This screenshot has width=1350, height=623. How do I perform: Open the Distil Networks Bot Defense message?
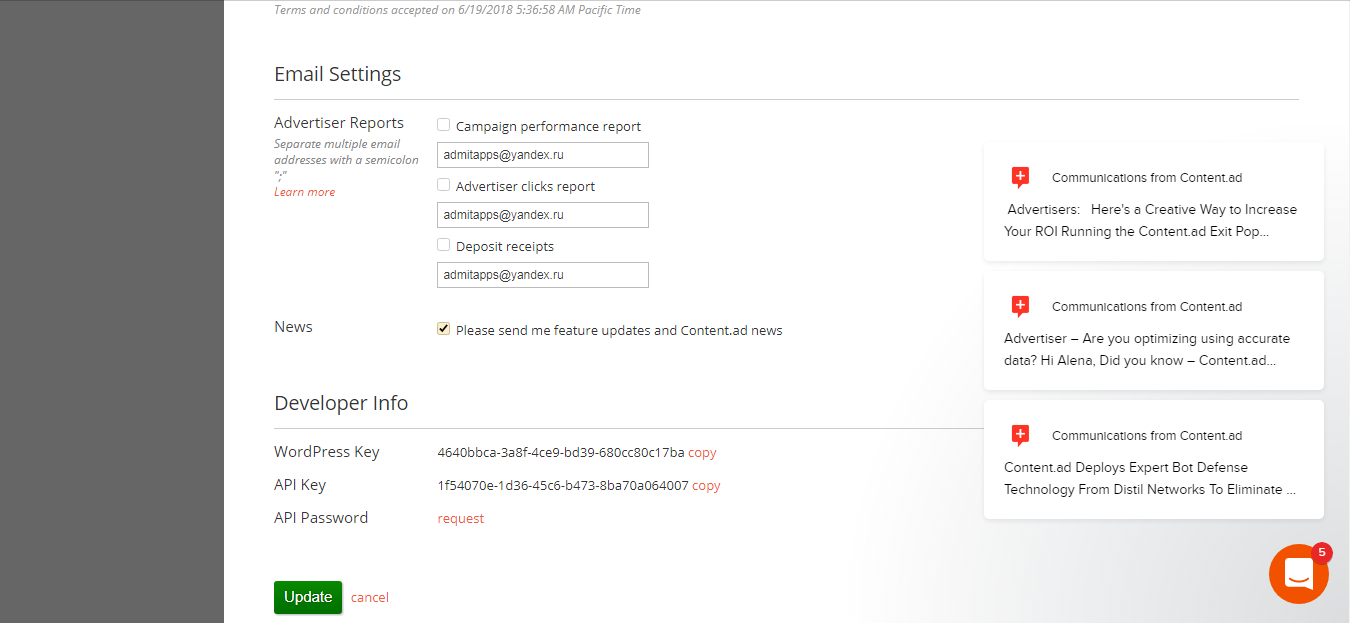point(1152,479)
